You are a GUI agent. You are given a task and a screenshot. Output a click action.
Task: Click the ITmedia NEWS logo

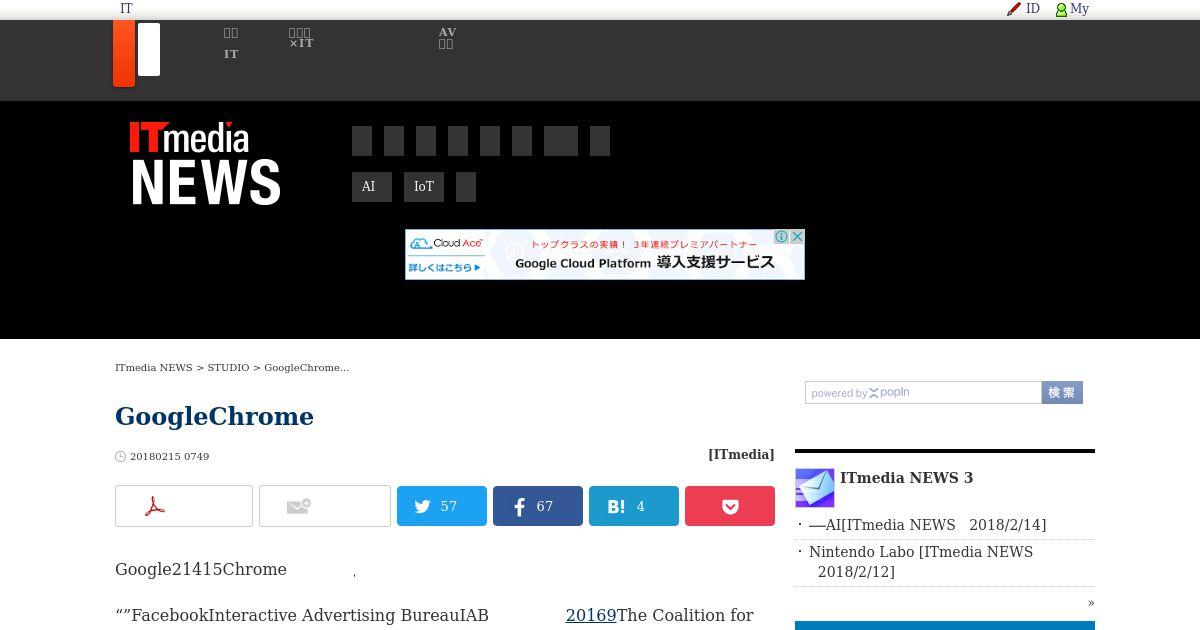(x=206, y=163)
